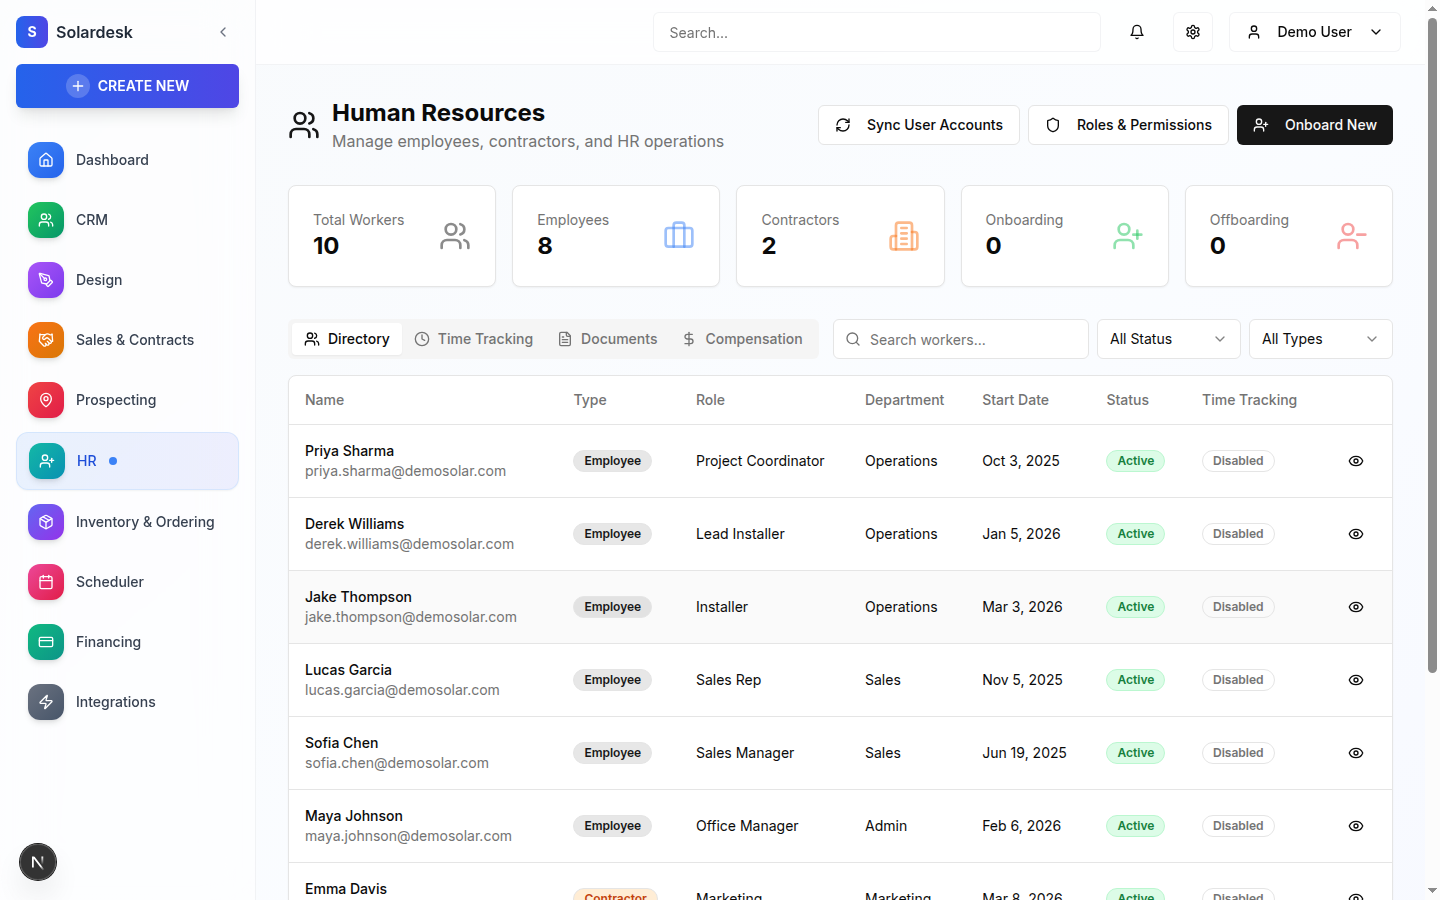This screenshot has height=900, width=1440.
Task: Select the Scheduler calendar icon
Action: (45, 581)
